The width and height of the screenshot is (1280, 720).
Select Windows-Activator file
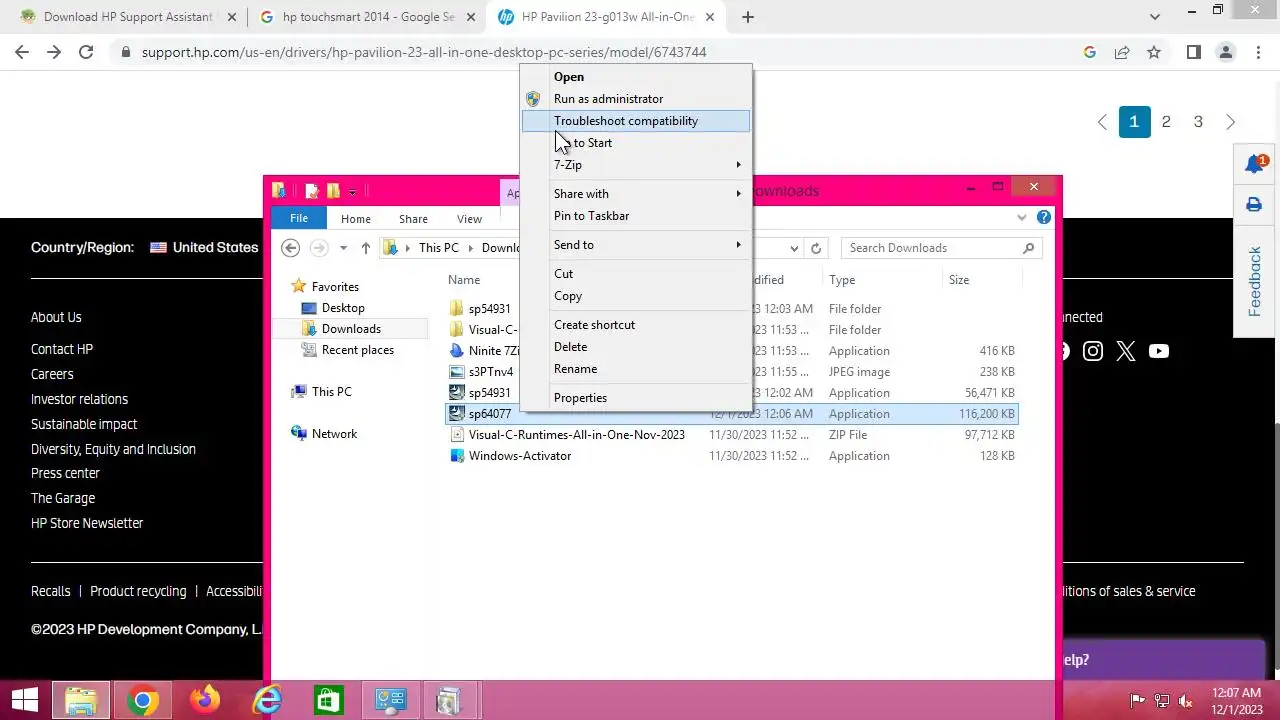click(x=520, y=456)
